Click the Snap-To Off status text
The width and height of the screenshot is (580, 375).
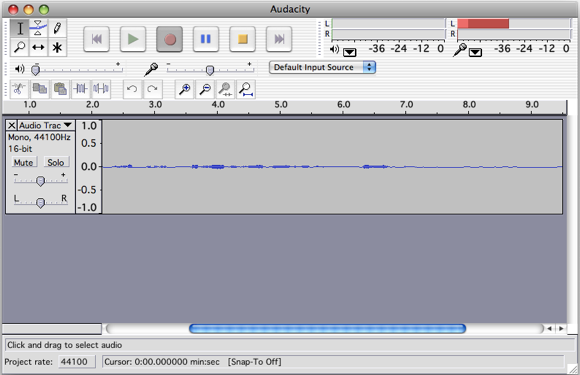254,362
